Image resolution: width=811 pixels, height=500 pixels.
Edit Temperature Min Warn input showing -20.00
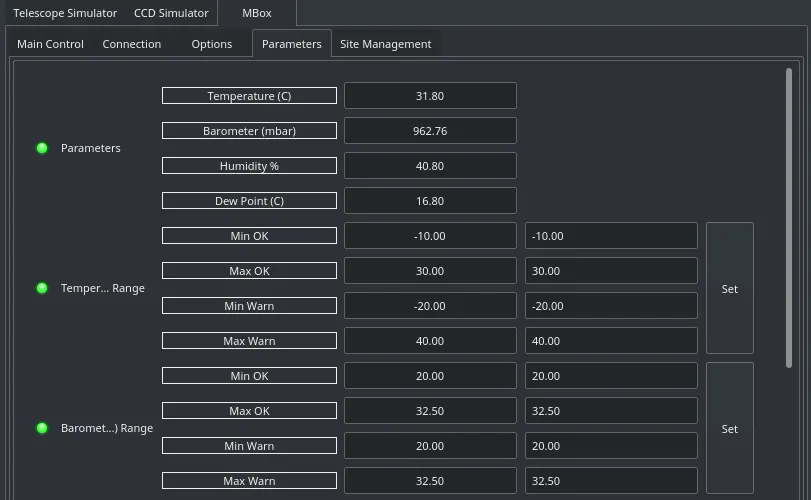coord(611,306)
